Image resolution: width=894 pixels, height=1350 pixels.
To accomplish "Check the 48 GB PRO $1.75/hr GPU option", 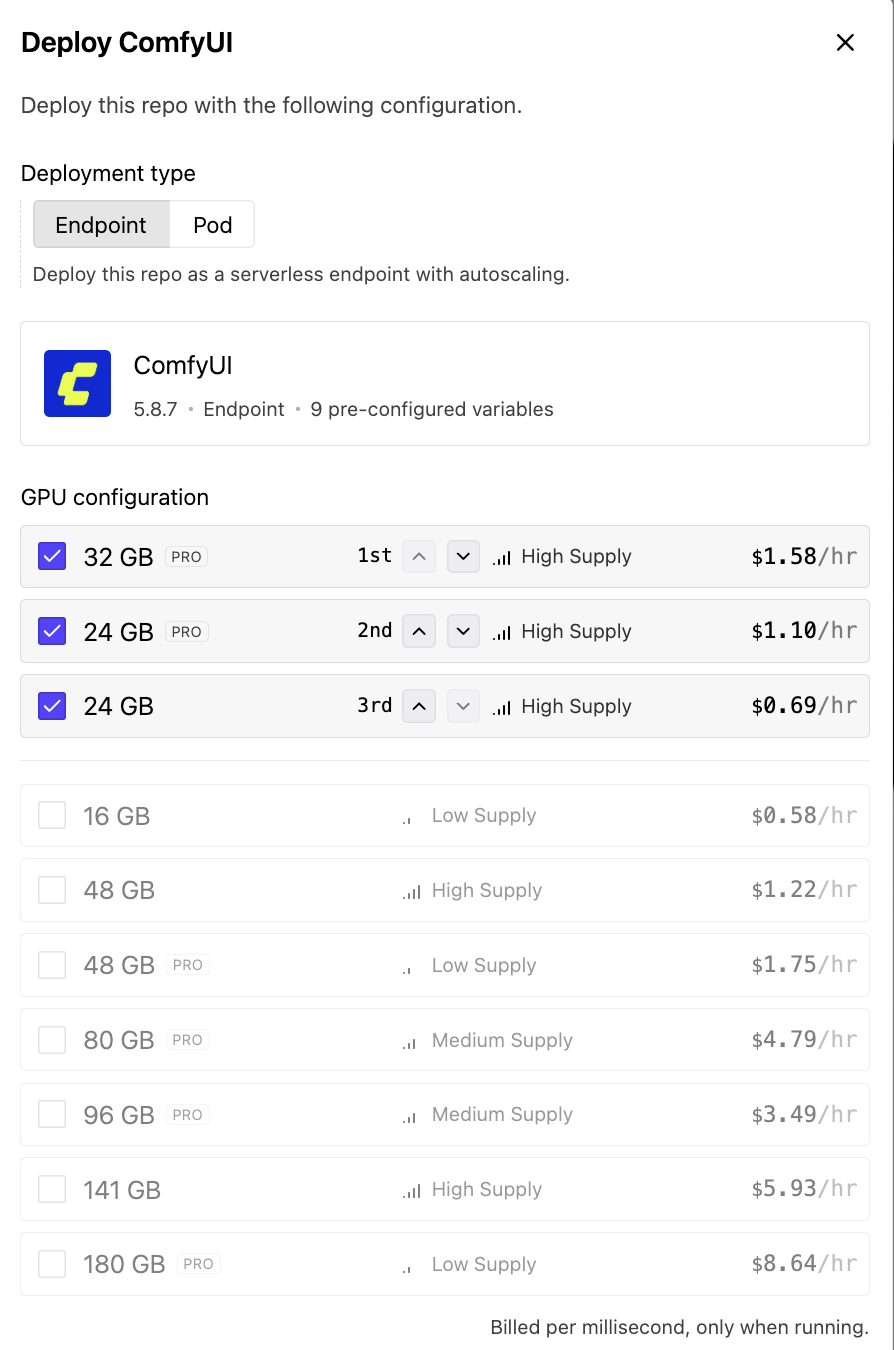I will [x=52, y=965].
